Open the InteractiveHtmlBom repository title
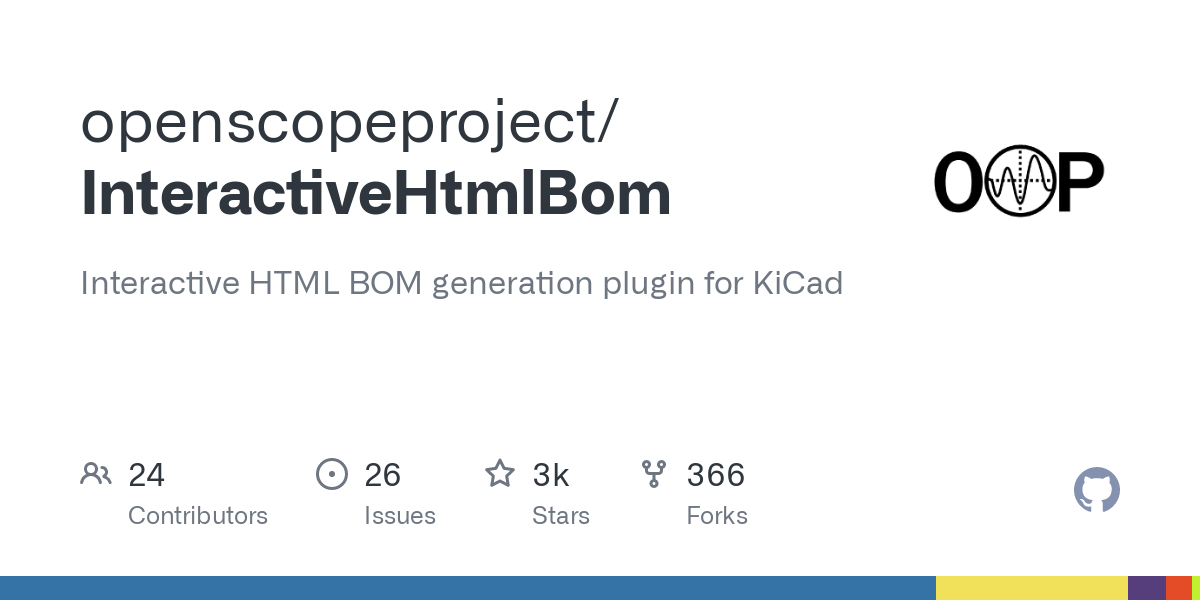The height and width of the screenshot is (600, 1200). click(x=376, y=194)
